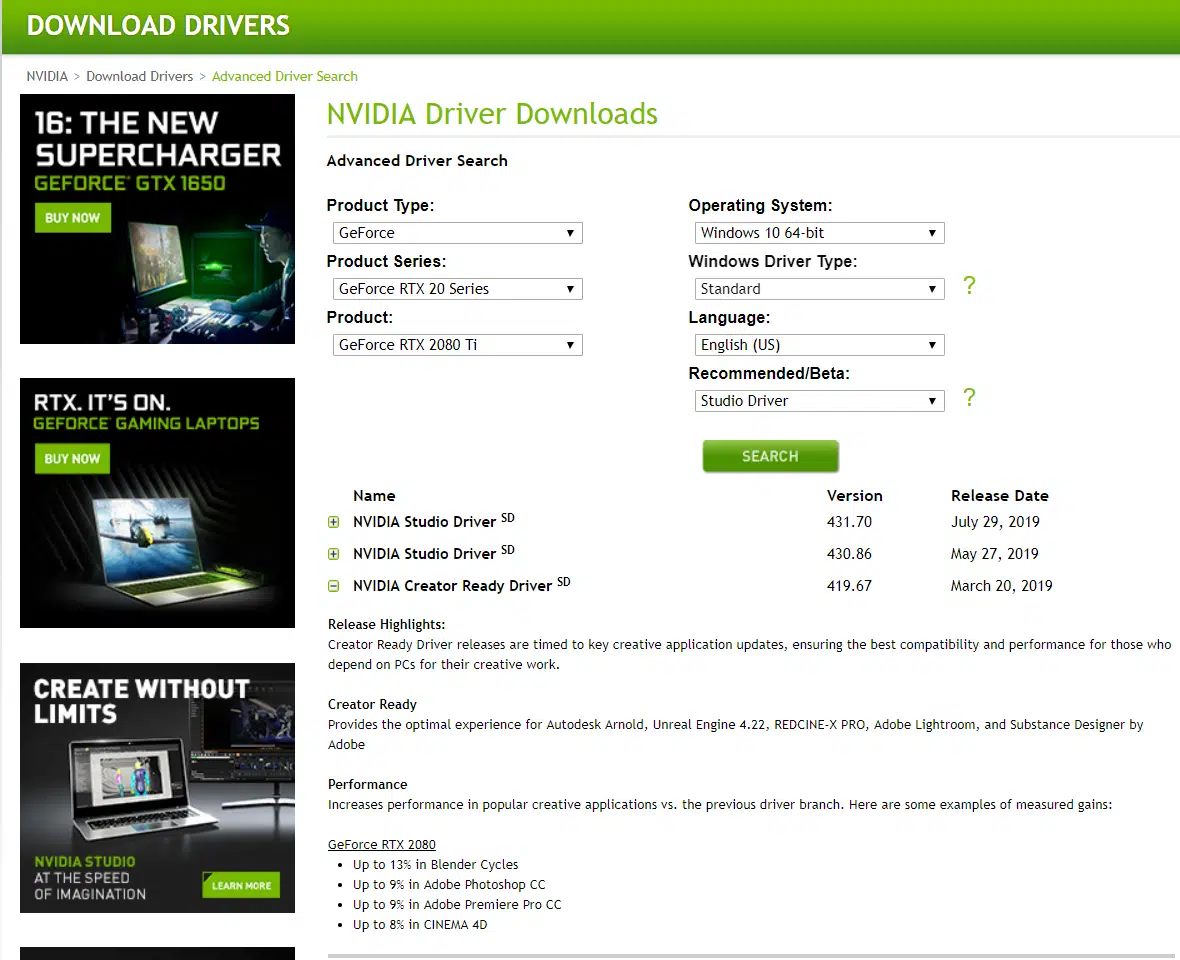1180x960 pixels.
Task: Expand the 430.86 Studio Driver row
Action: (334, 554)
